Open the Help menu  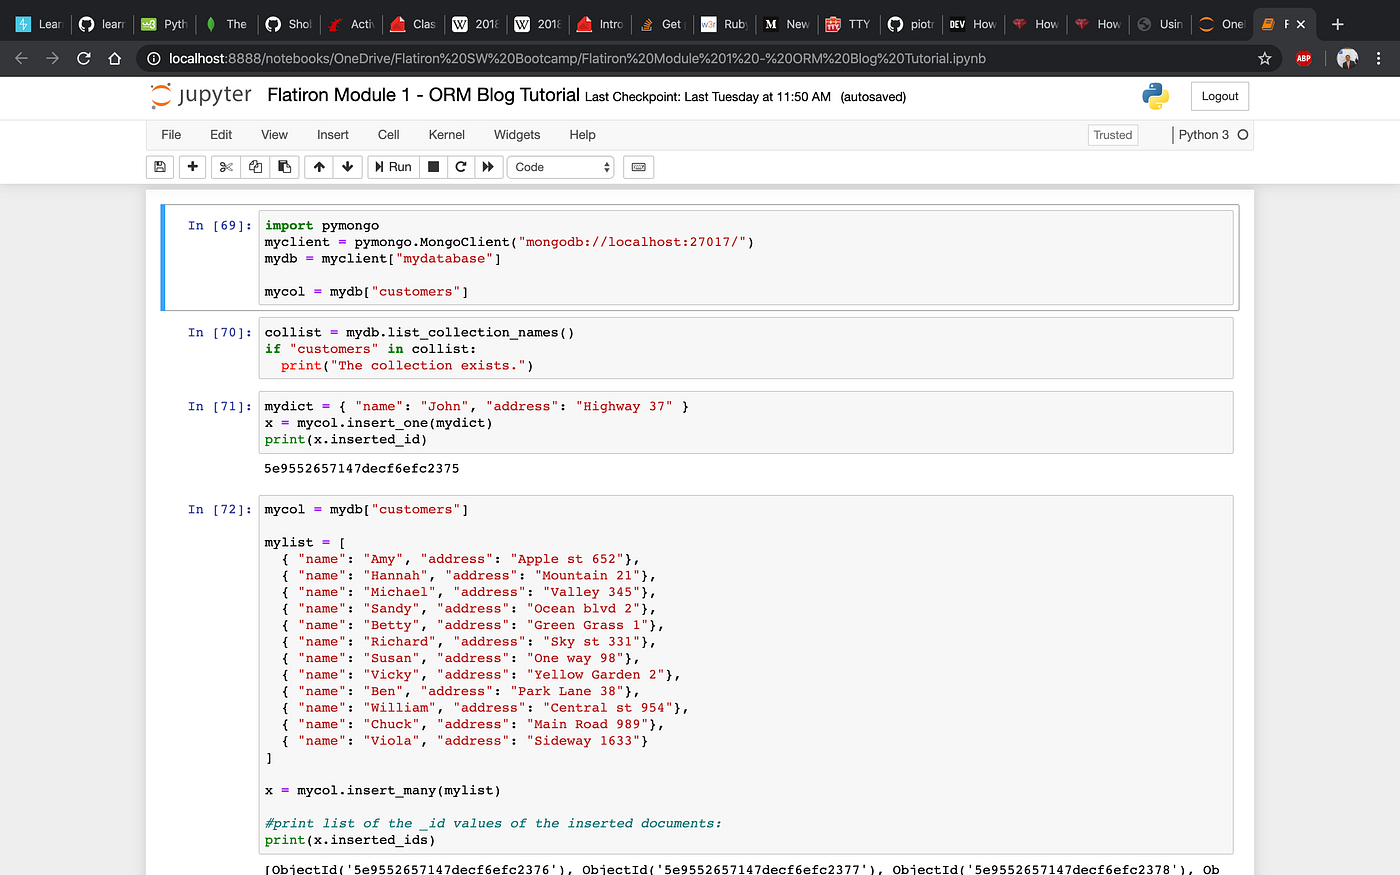(582, 134)
